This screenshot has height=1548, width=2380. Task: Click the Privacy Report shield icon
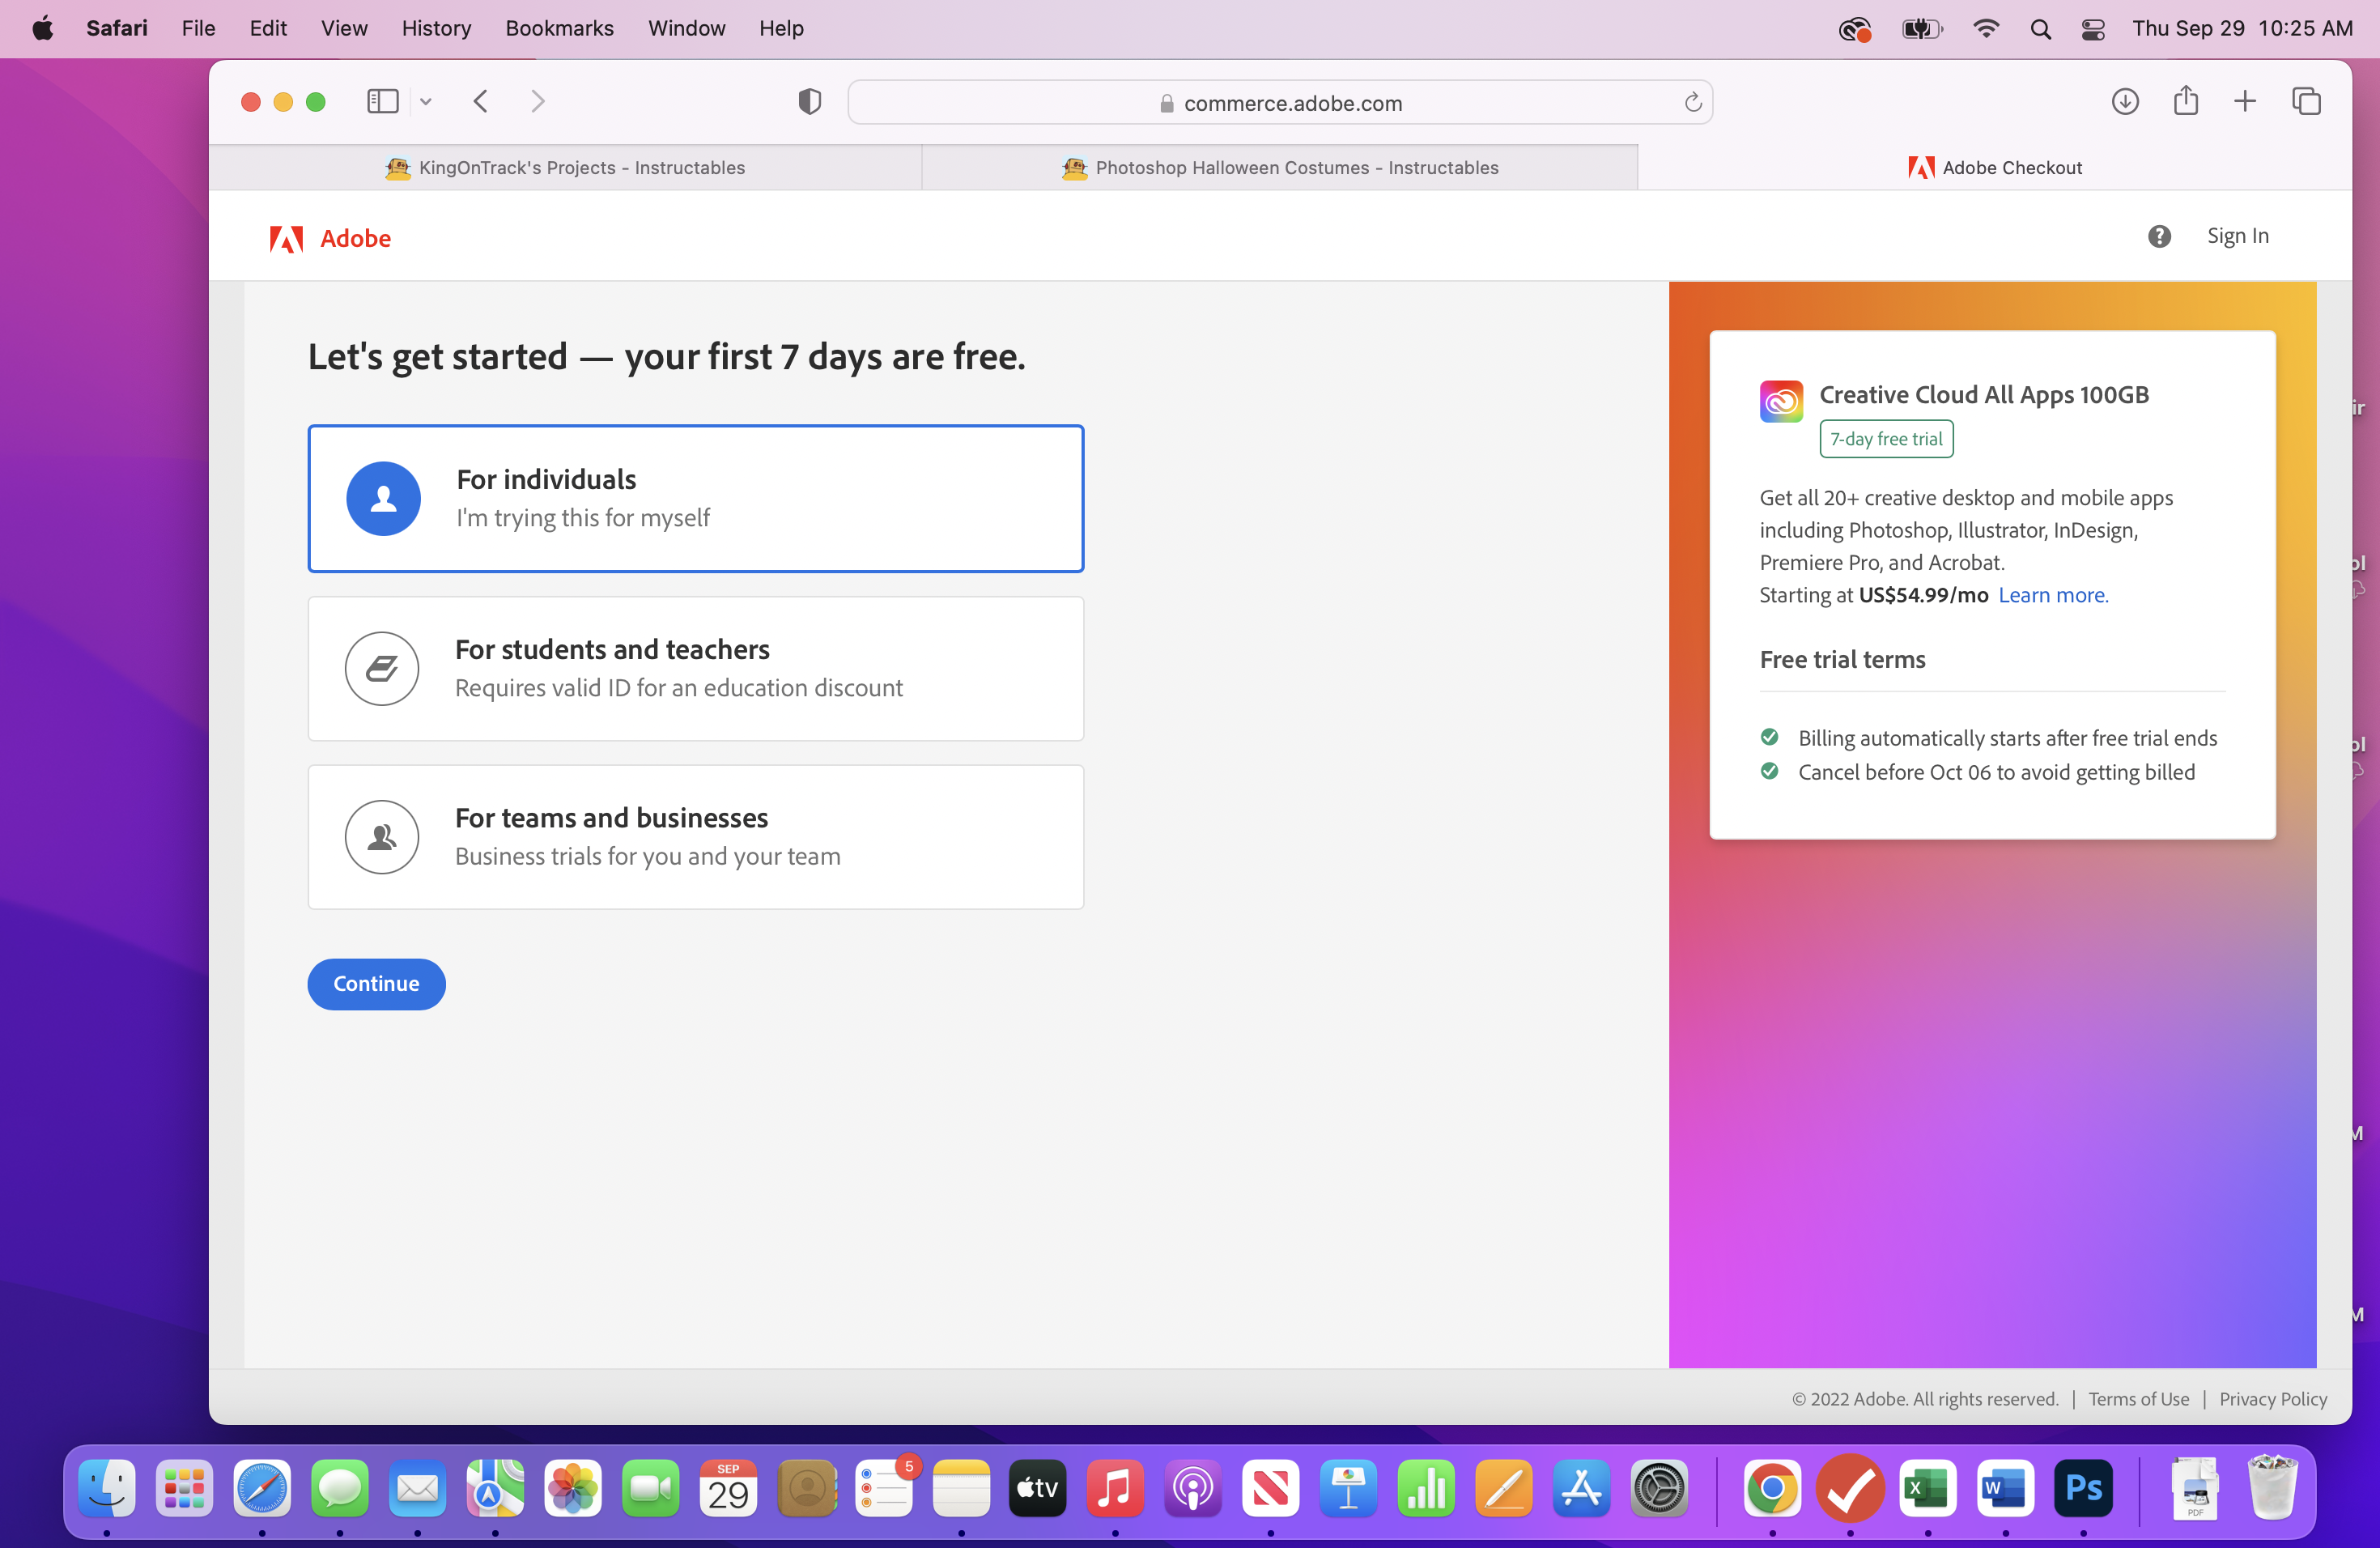coord(809,101)
